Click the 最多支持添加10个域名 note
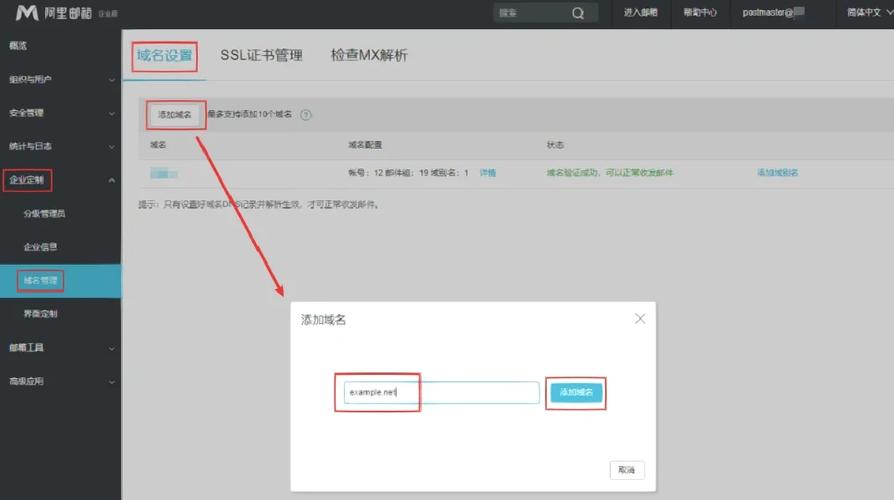This screenshot has height=500, width=894. (250, 114)
